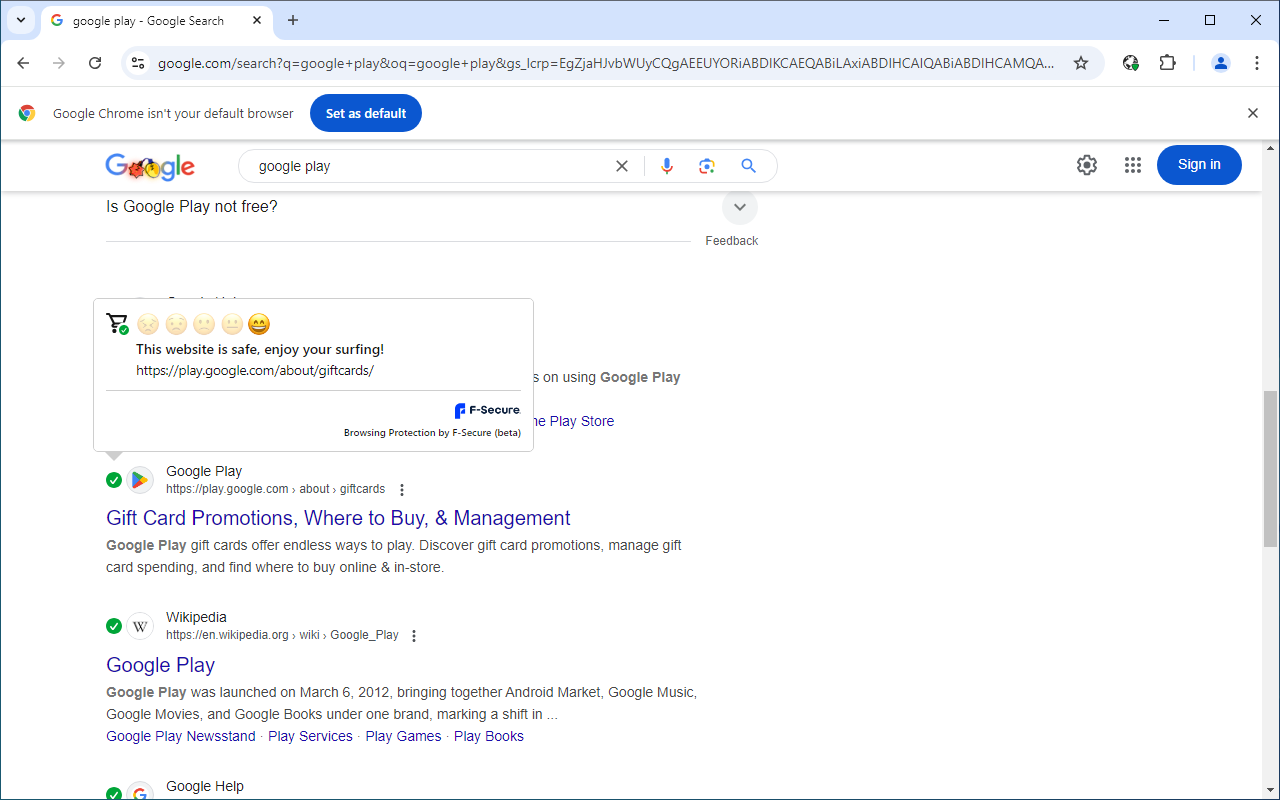Open the Chrome three-dot menu
Screen dimensions: 1280x800
tap(1257, 63)
